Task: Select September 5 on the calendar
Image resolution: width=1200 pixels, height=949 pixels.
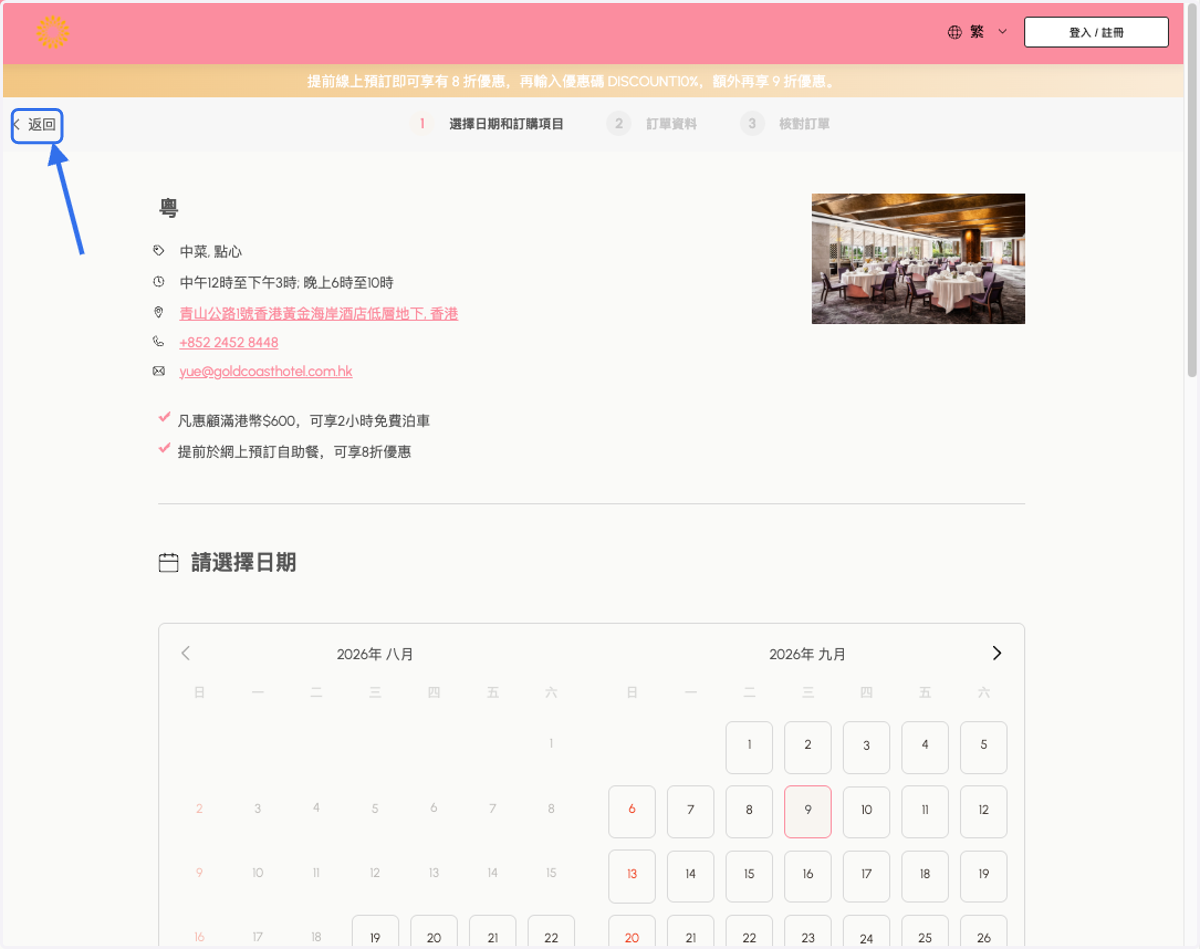Action: pos(984,746)
